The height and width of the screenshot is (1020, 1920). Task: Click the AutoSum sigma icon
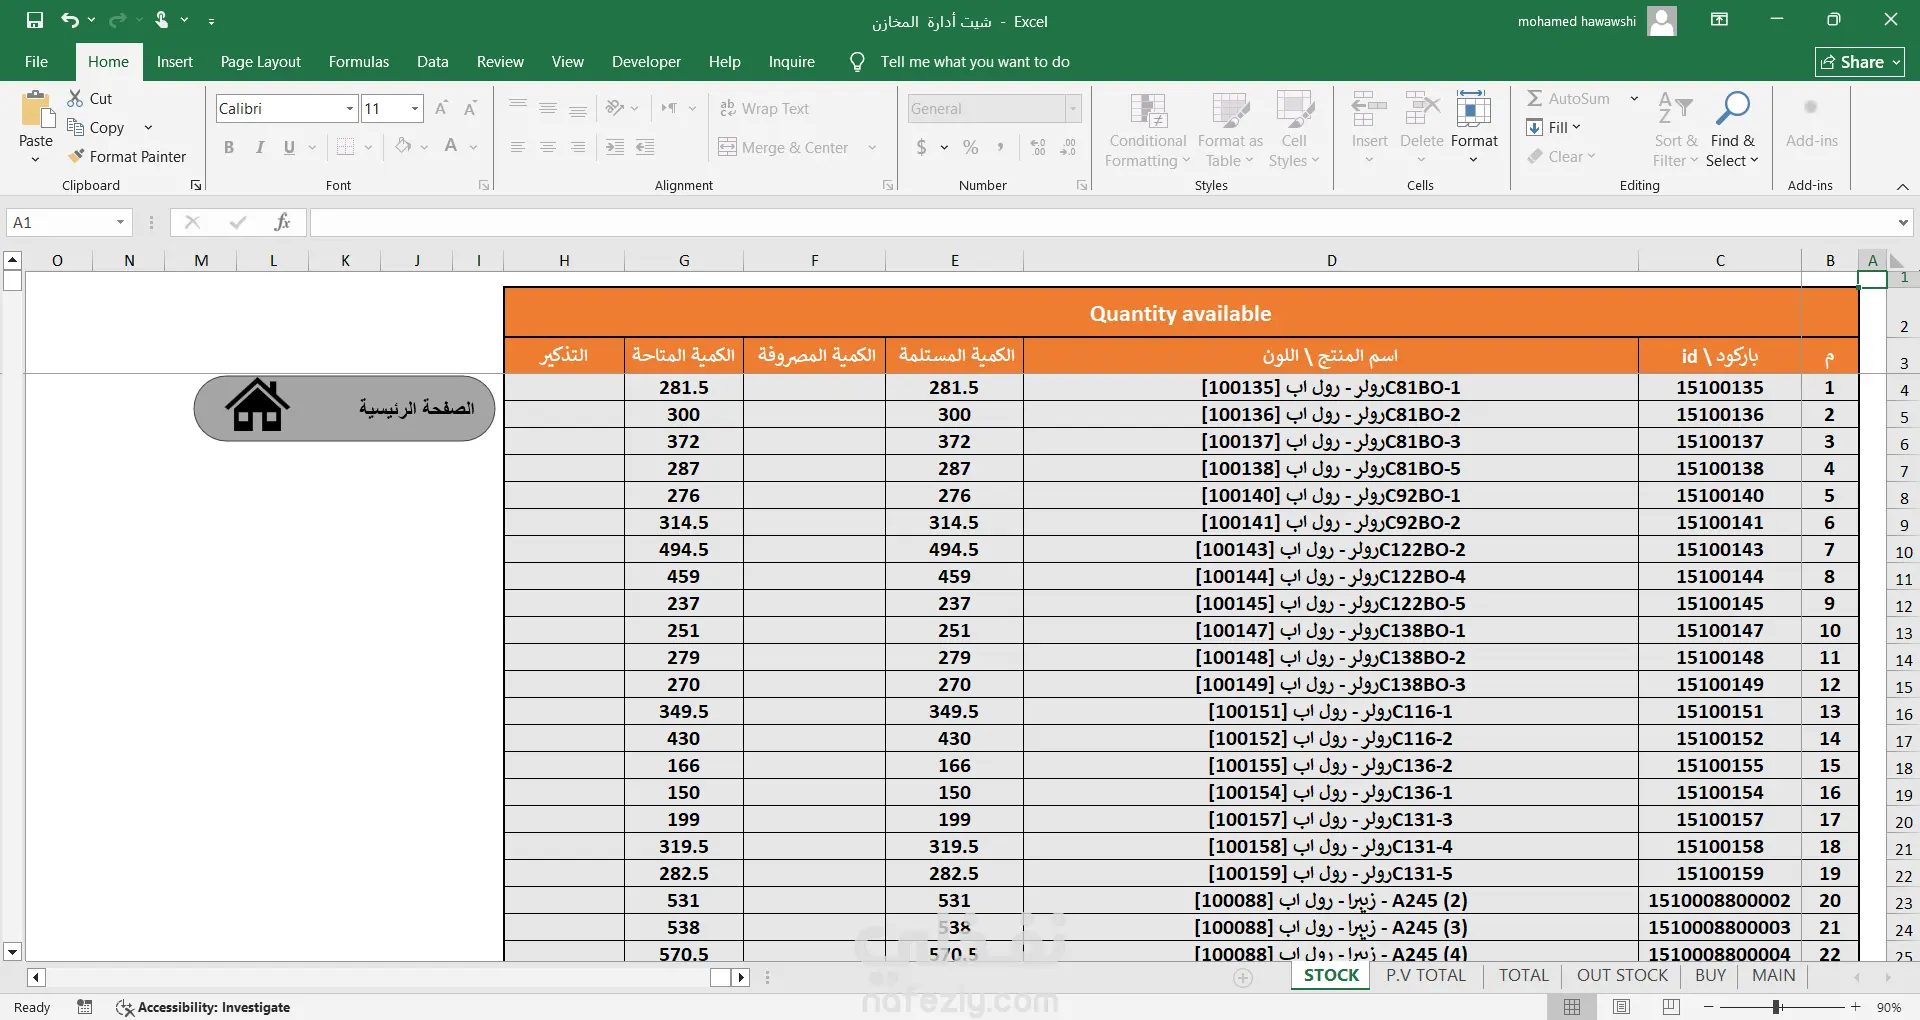click(x=1534, y=98)
